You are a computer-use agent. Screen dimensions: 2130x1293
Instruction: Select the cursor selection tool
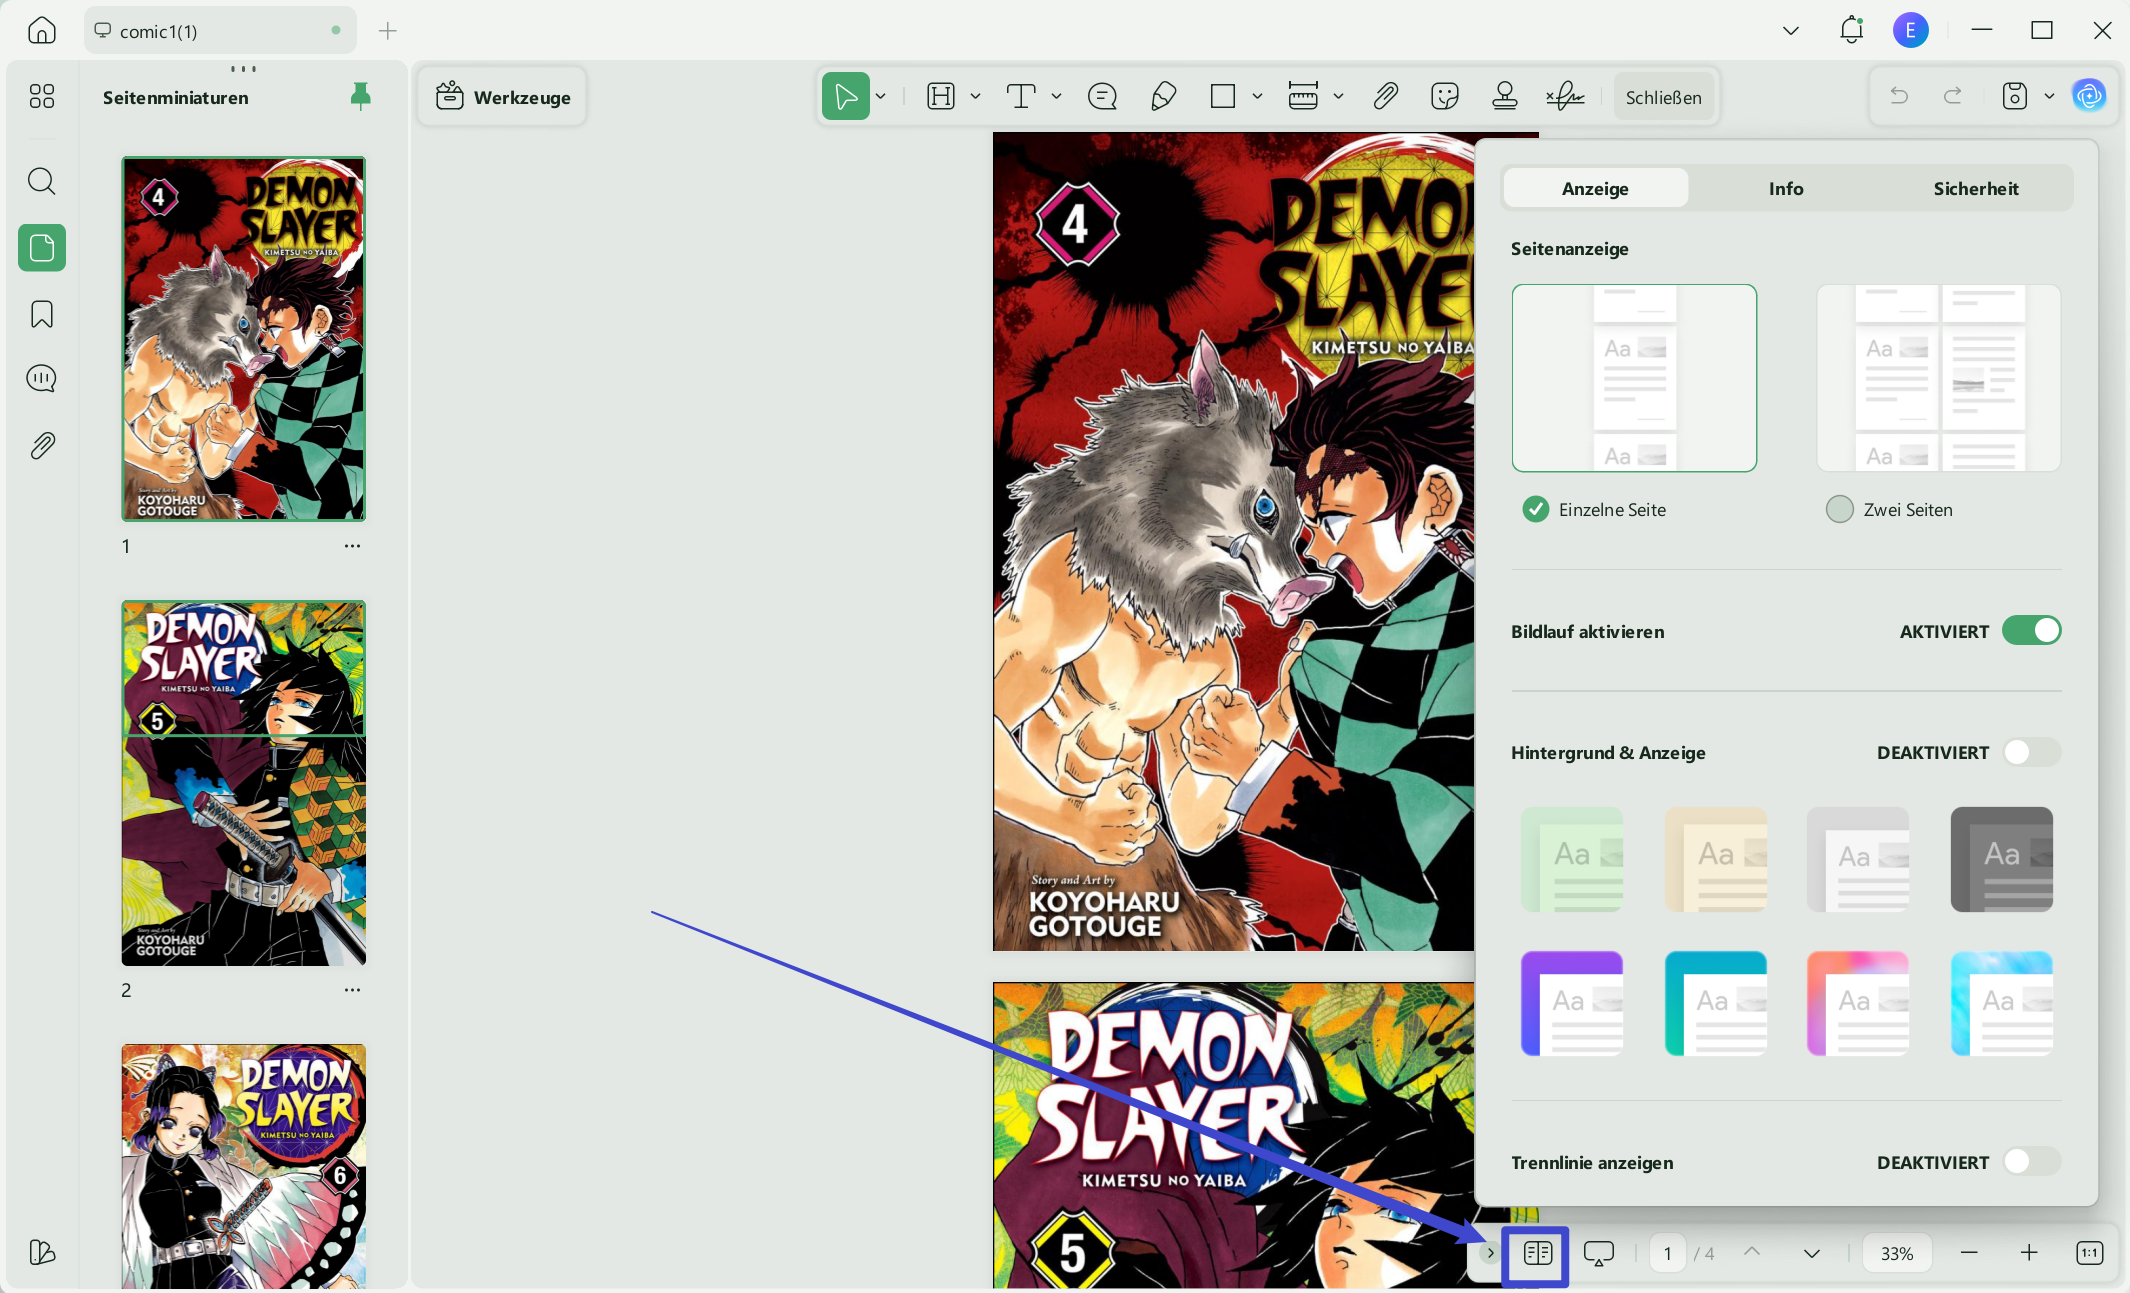[x=846, y=96]
